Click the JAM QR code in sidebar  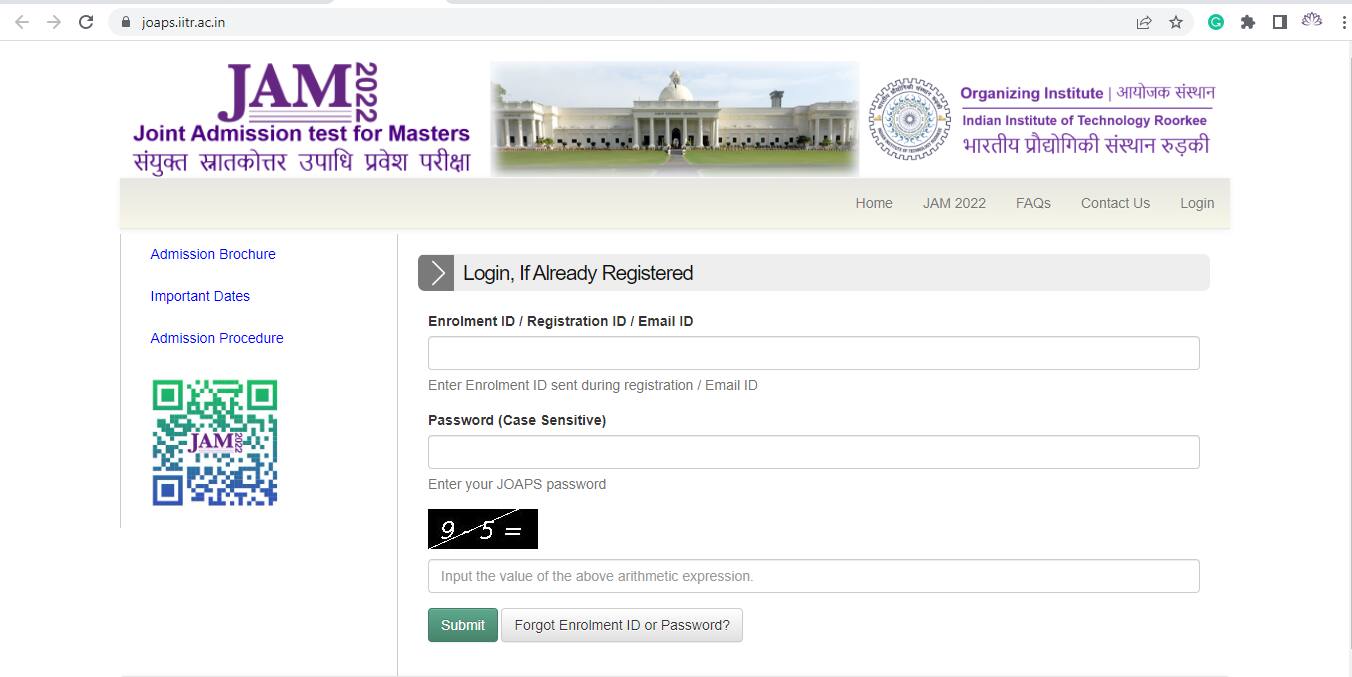click(214, 442)
